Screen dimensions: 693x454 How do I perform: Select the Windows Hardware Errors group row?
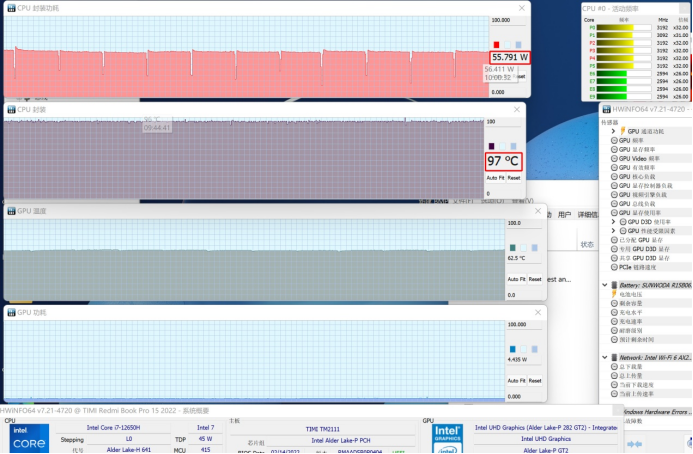coord(657,412)
